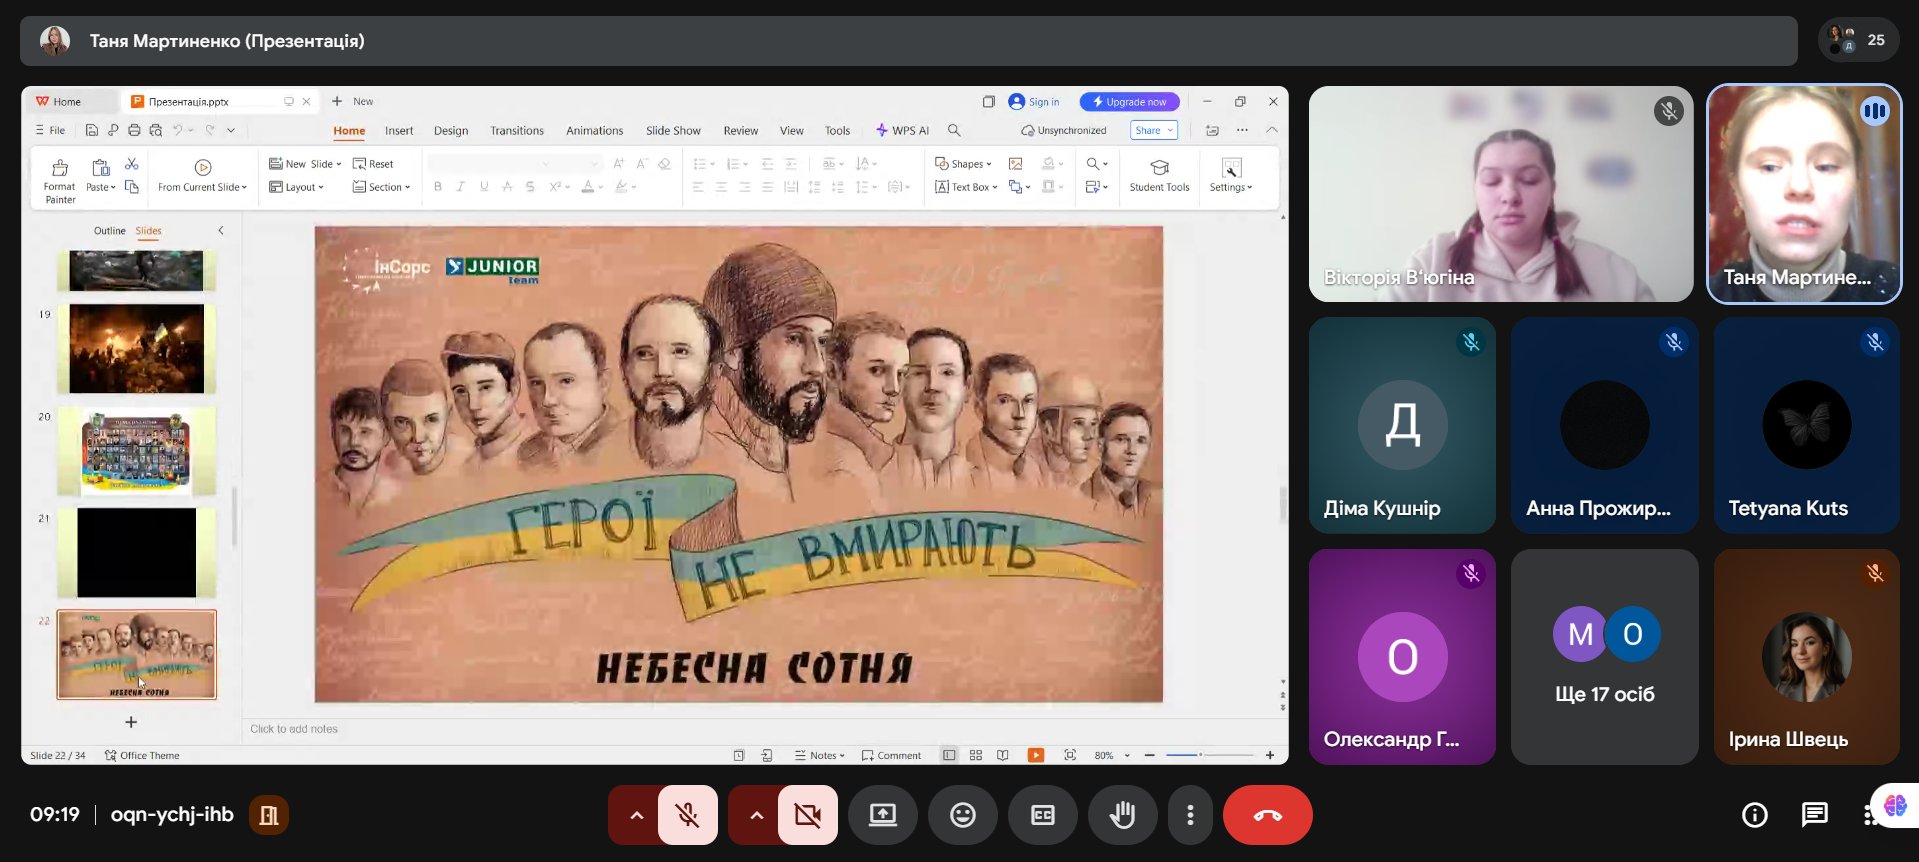
Task: Switch to the Transitions tab
Action: [x=516, y=131]
